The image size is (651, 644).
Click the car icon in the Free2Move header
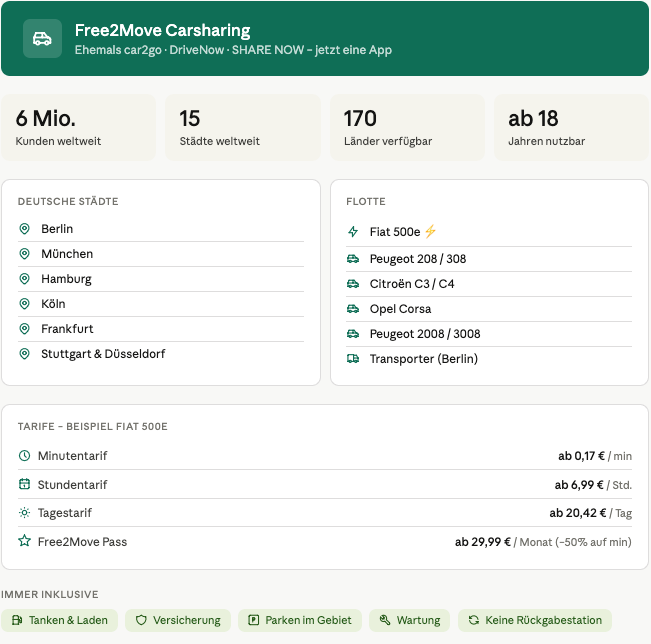[42, 39]
